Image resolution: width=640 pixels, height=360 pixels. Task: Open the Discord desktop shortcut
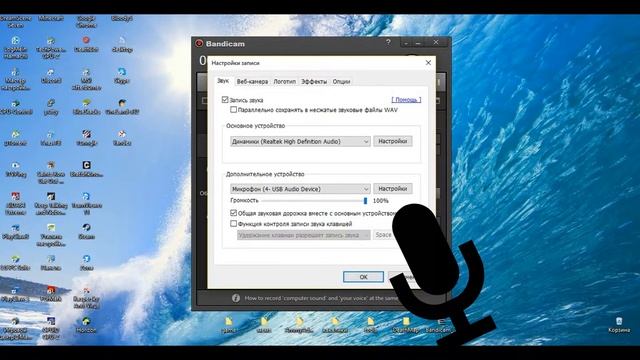point(51,76)
